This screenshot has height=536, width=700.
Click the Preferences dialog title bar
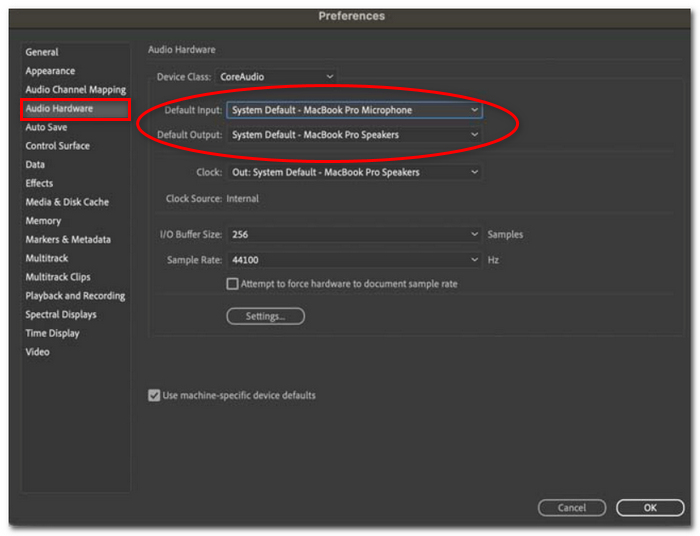(x=350, y=17)
